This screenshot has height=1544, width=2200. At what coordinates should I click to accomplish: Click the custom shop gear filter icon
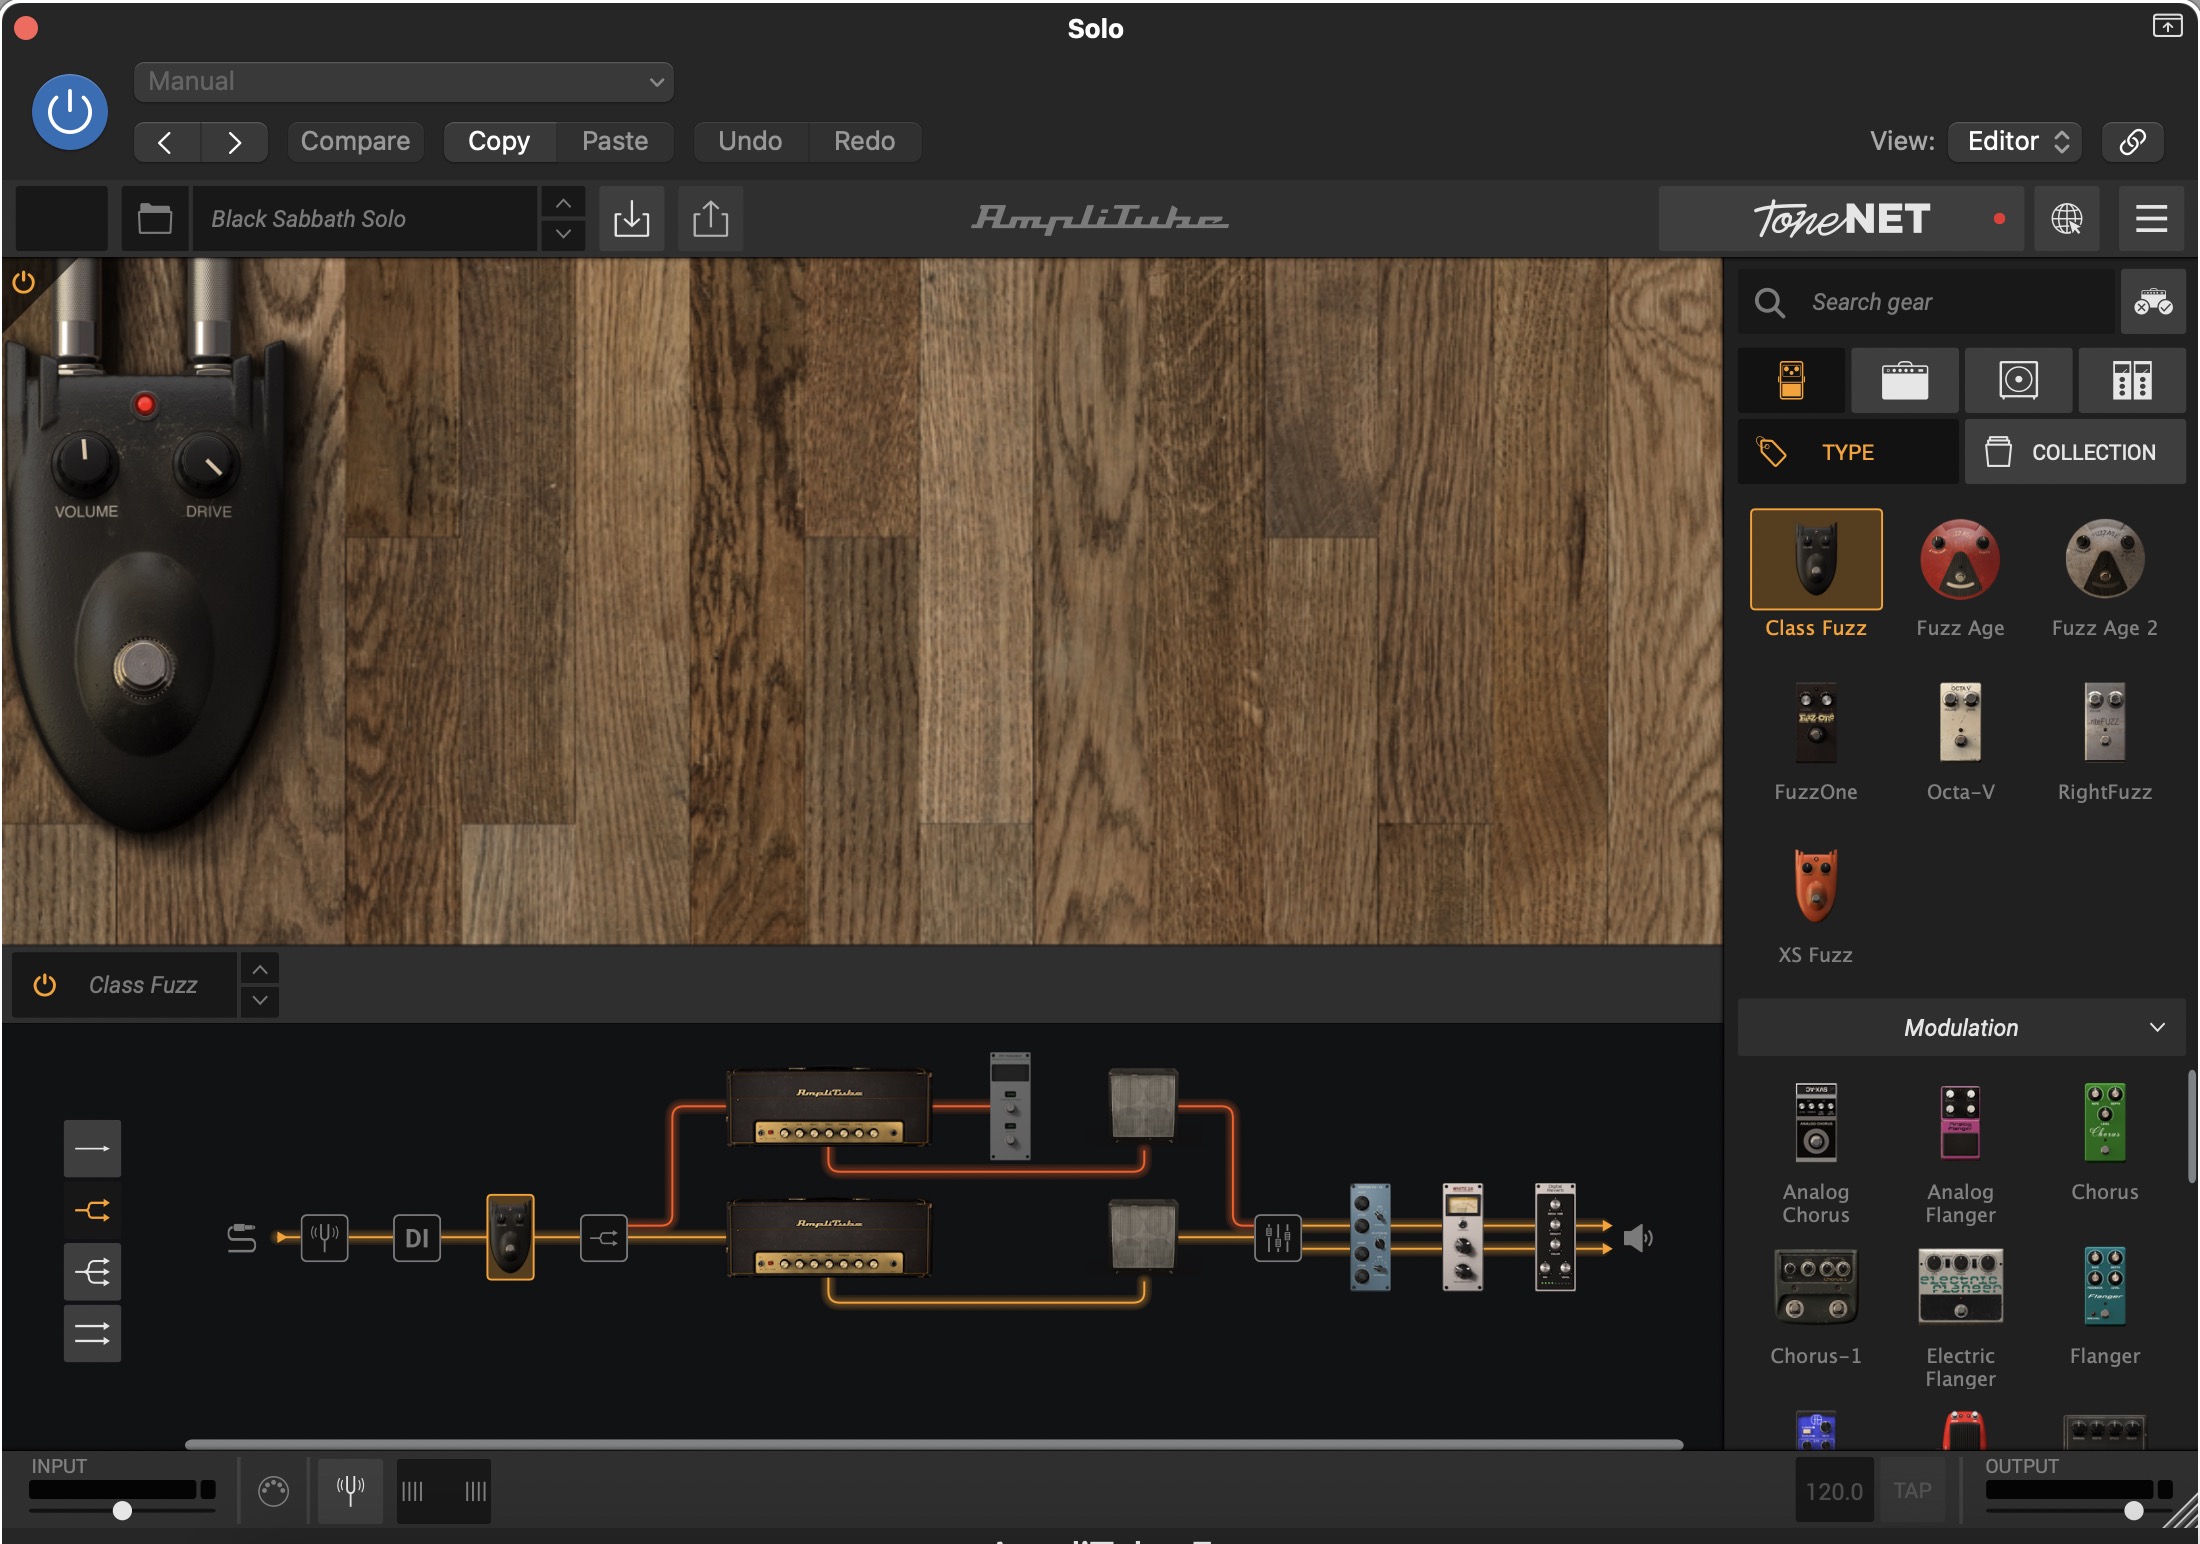point(2153,302)
